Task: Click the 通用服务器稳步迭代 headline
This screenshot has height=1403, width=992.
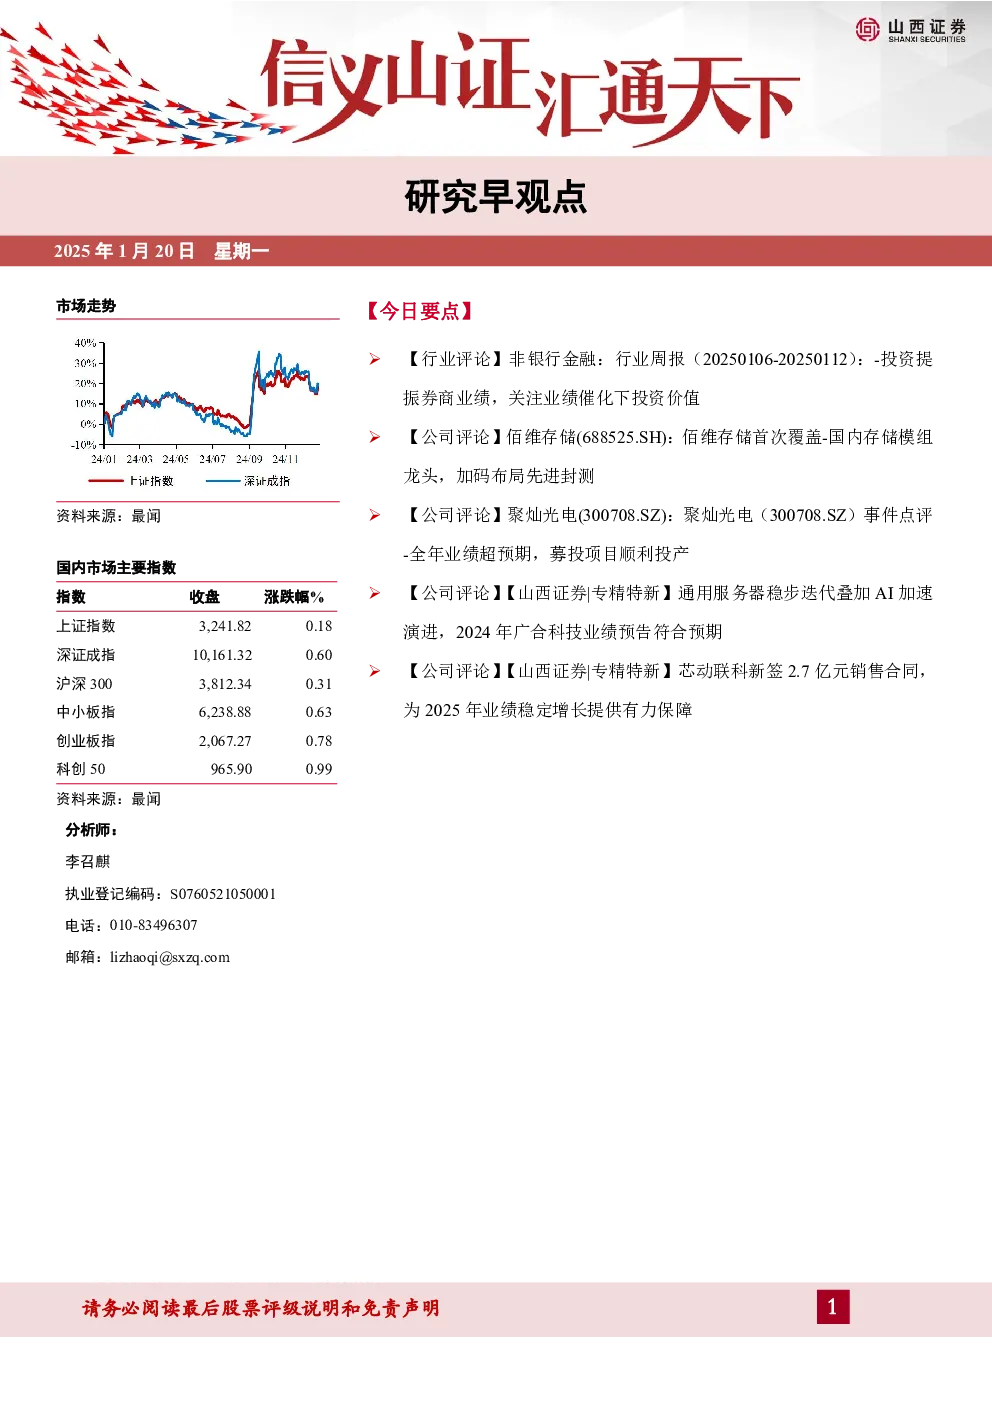Action: (668, 612)
